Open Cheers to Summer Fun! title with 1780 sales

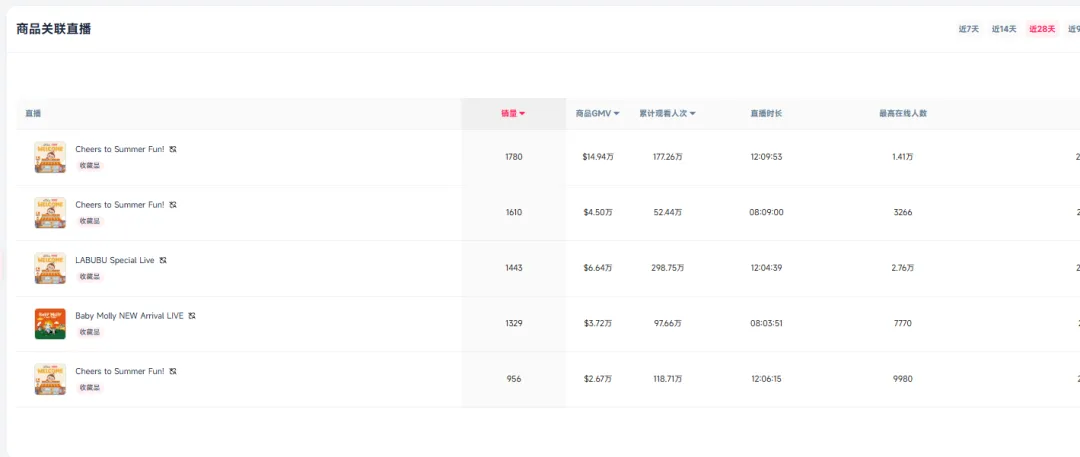coord(120,149)
